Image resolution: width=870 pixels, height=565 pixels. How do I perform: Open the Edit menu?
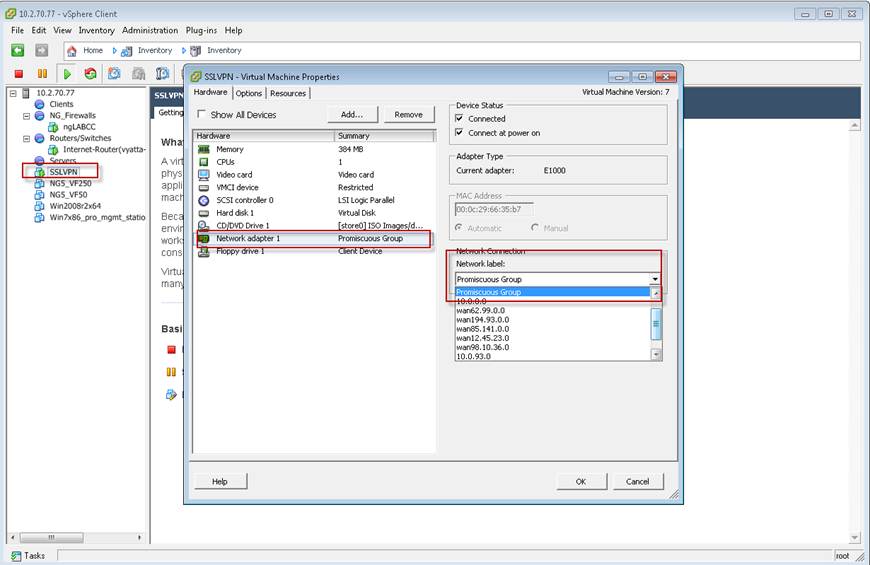[39, 31]
